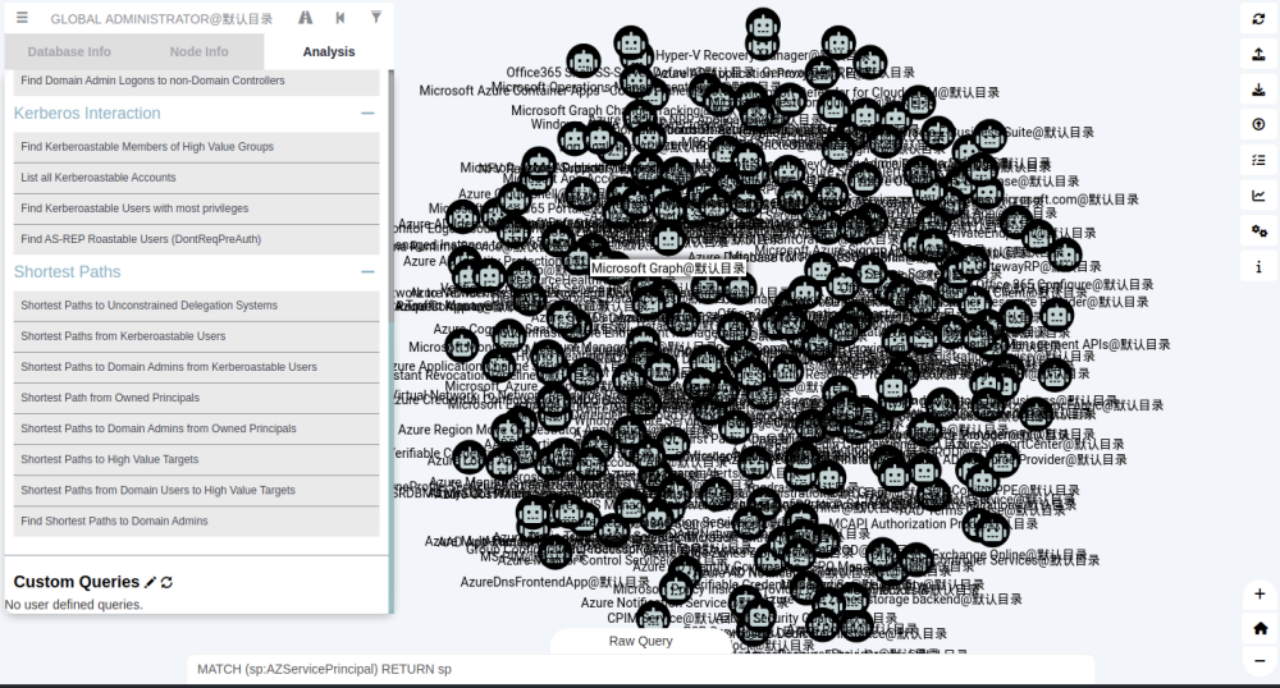The width and height of the screenshot is (1280, 688).
Task: Click the refresh icon next to Custom Queries
Action: pos(167,582)
